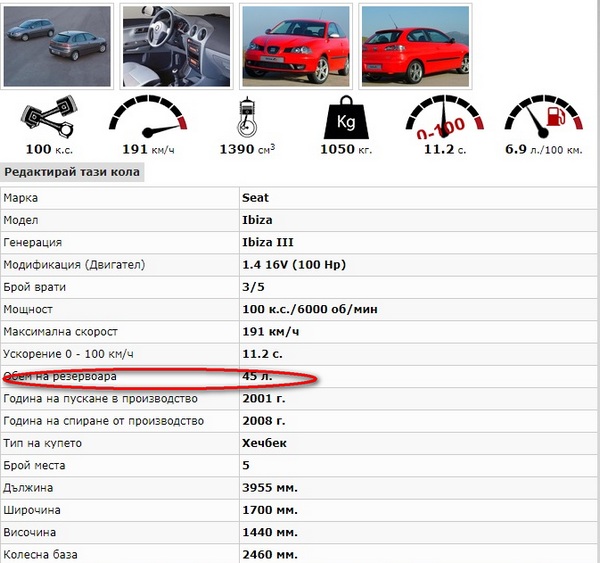Select the '6.9 л./100 км.' consumption value
This screenshot has height=563, width=600.
[x=544, y=149]
